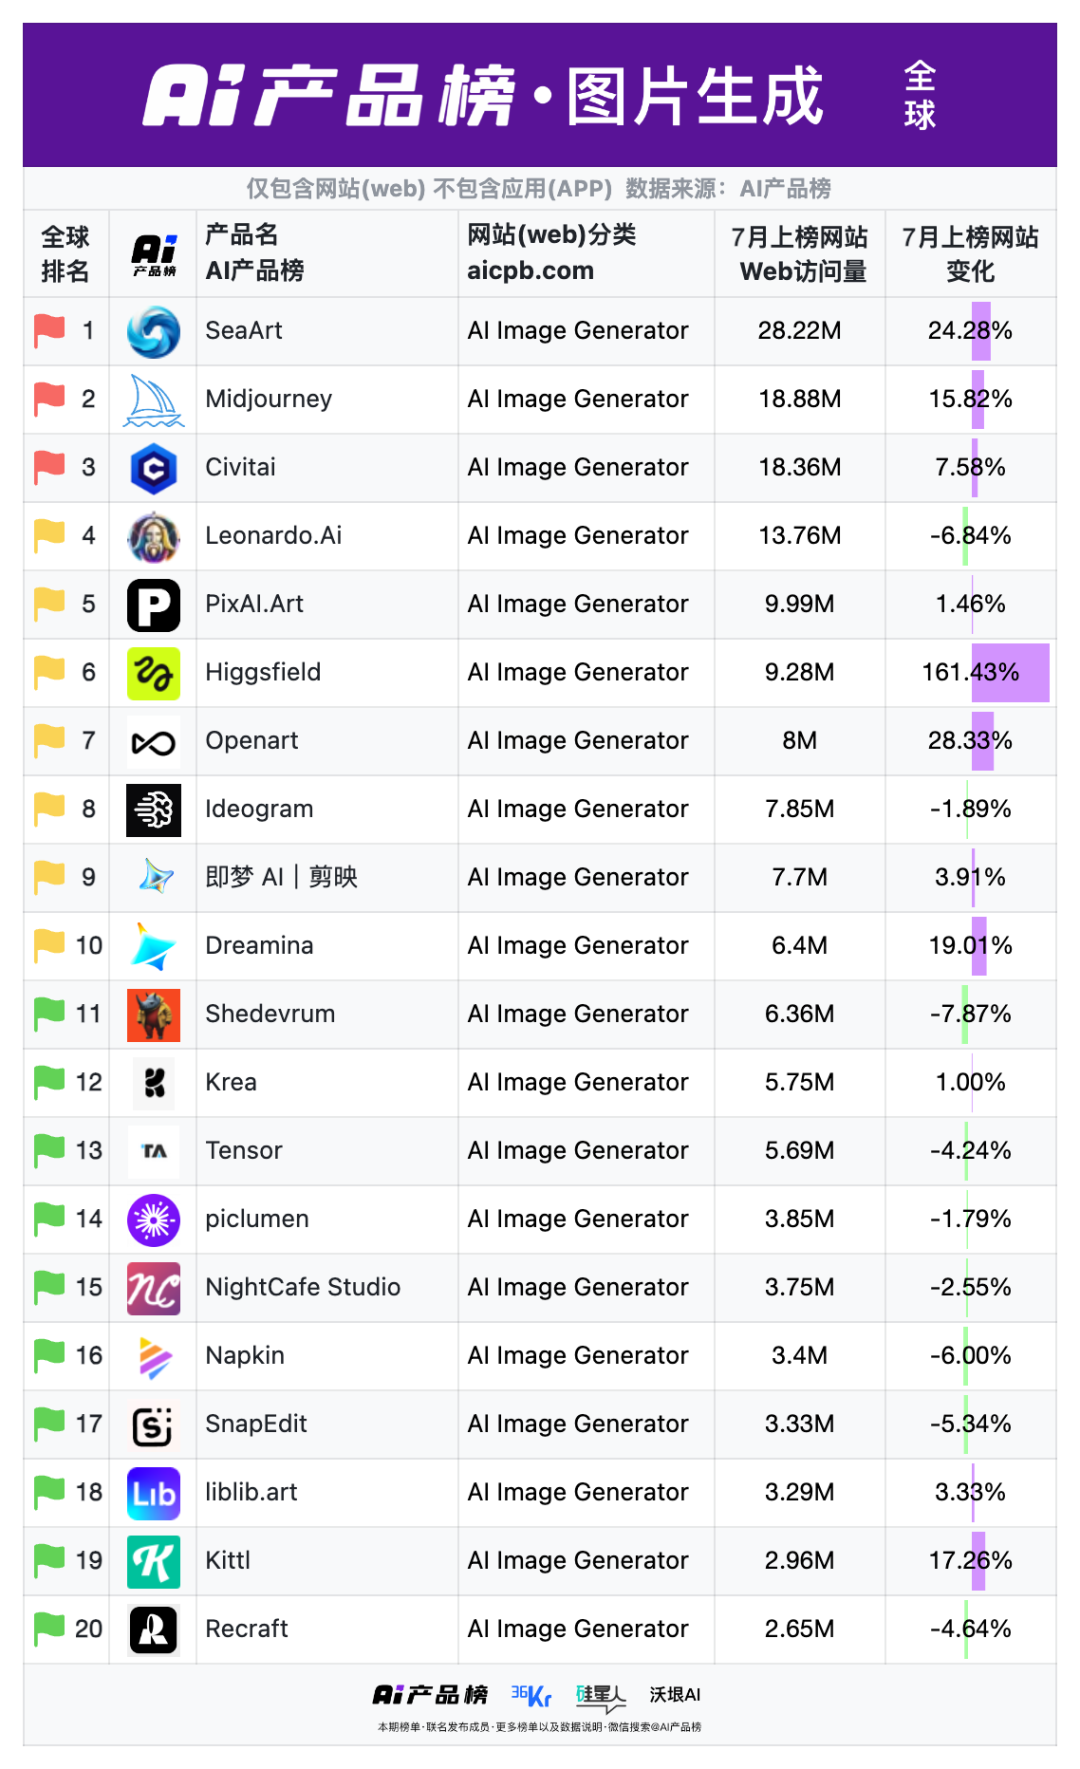Click the Openart infinity loop icon
Screen dimensions: 1080x1769
coord(153,742)
